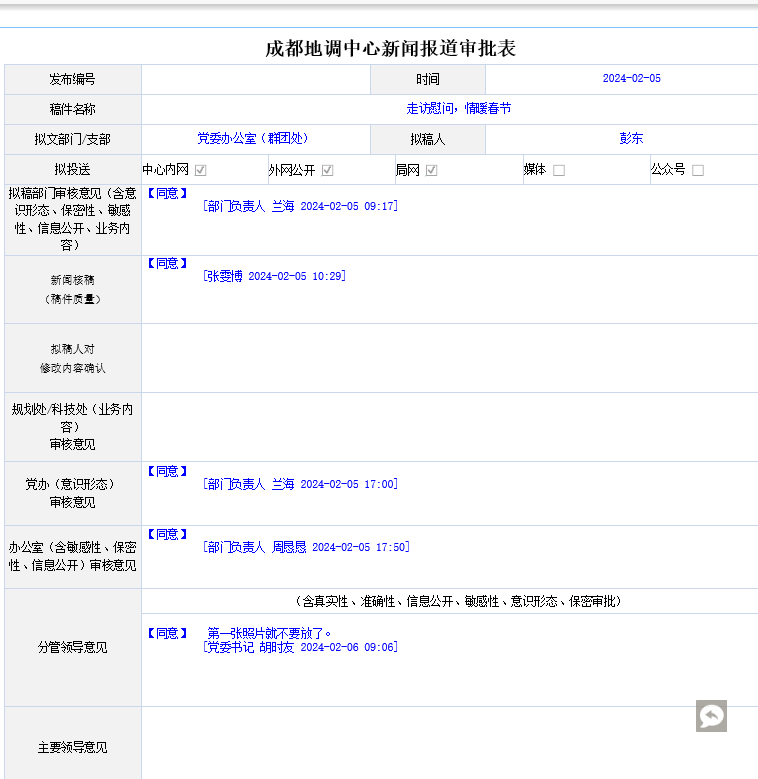Toggle the 中心内网 checkbox

tap(201, 170)
